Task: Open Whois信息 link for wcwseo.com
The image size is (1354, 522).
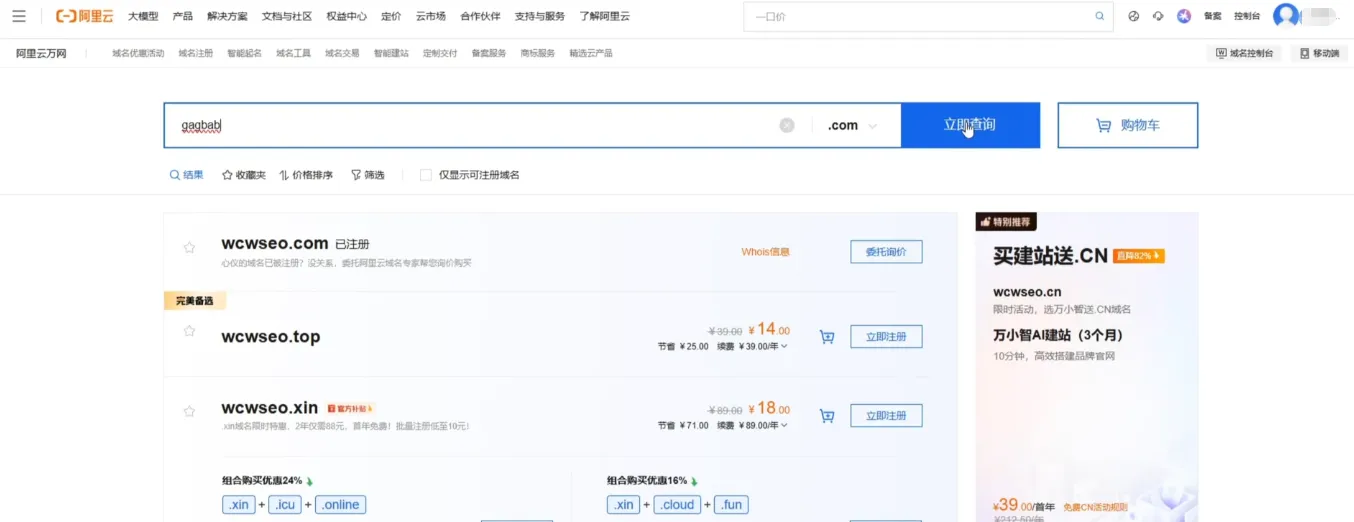Action: click(x=765, y=252)
